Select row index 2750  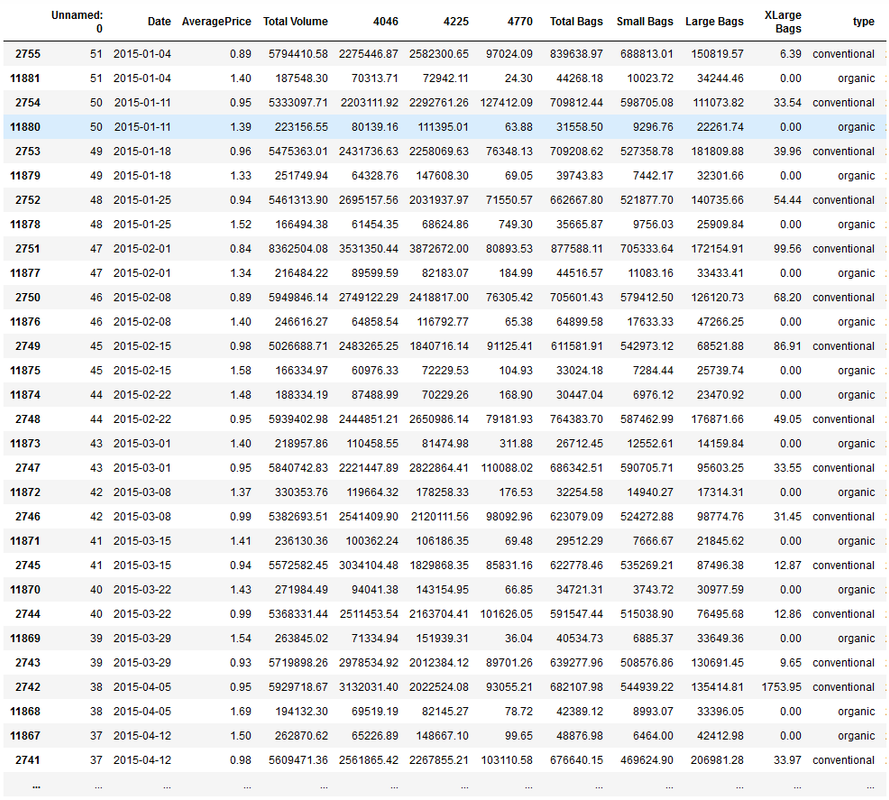coord(28,298)
